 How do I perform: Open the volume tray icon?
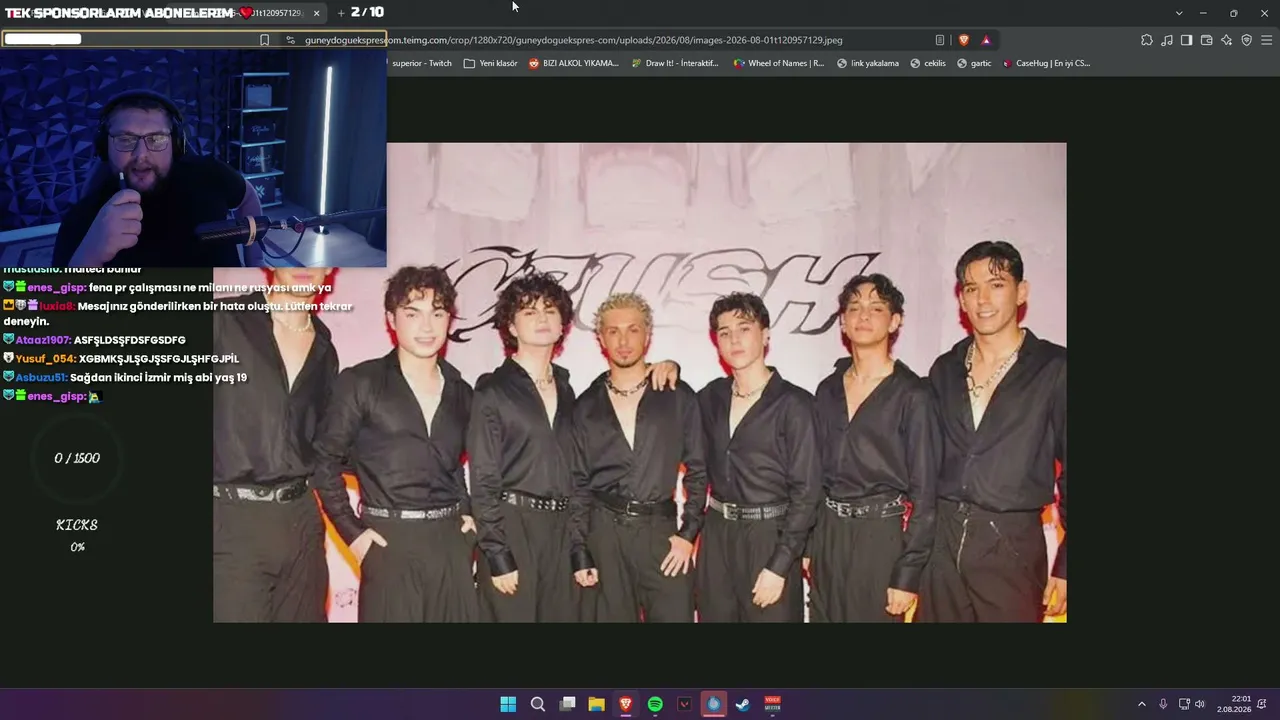pos(1200,704)
